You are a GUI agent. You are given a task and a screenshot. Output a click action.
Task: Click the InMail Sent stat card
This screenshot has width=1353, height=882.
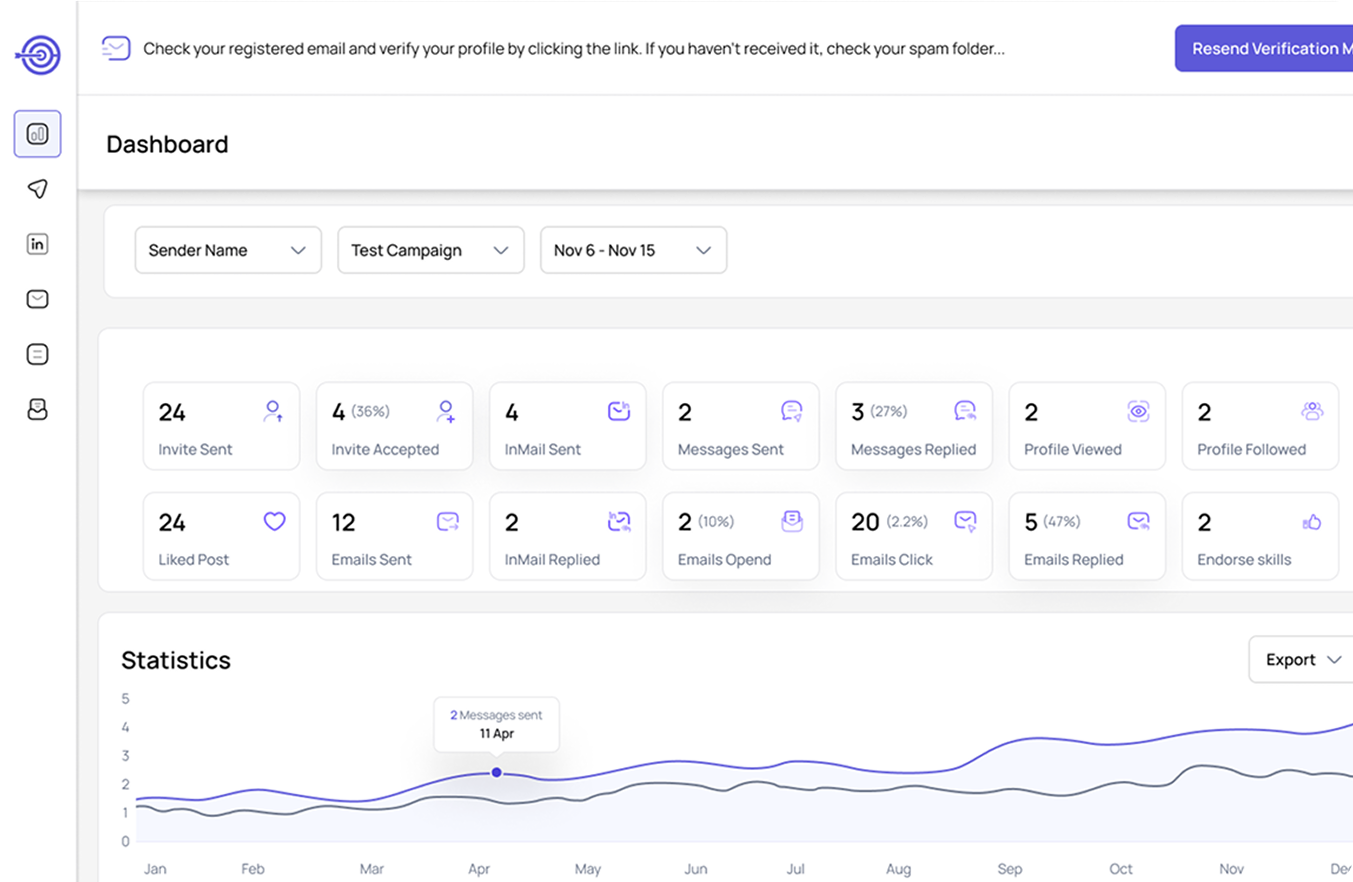(x=567, y=426)
